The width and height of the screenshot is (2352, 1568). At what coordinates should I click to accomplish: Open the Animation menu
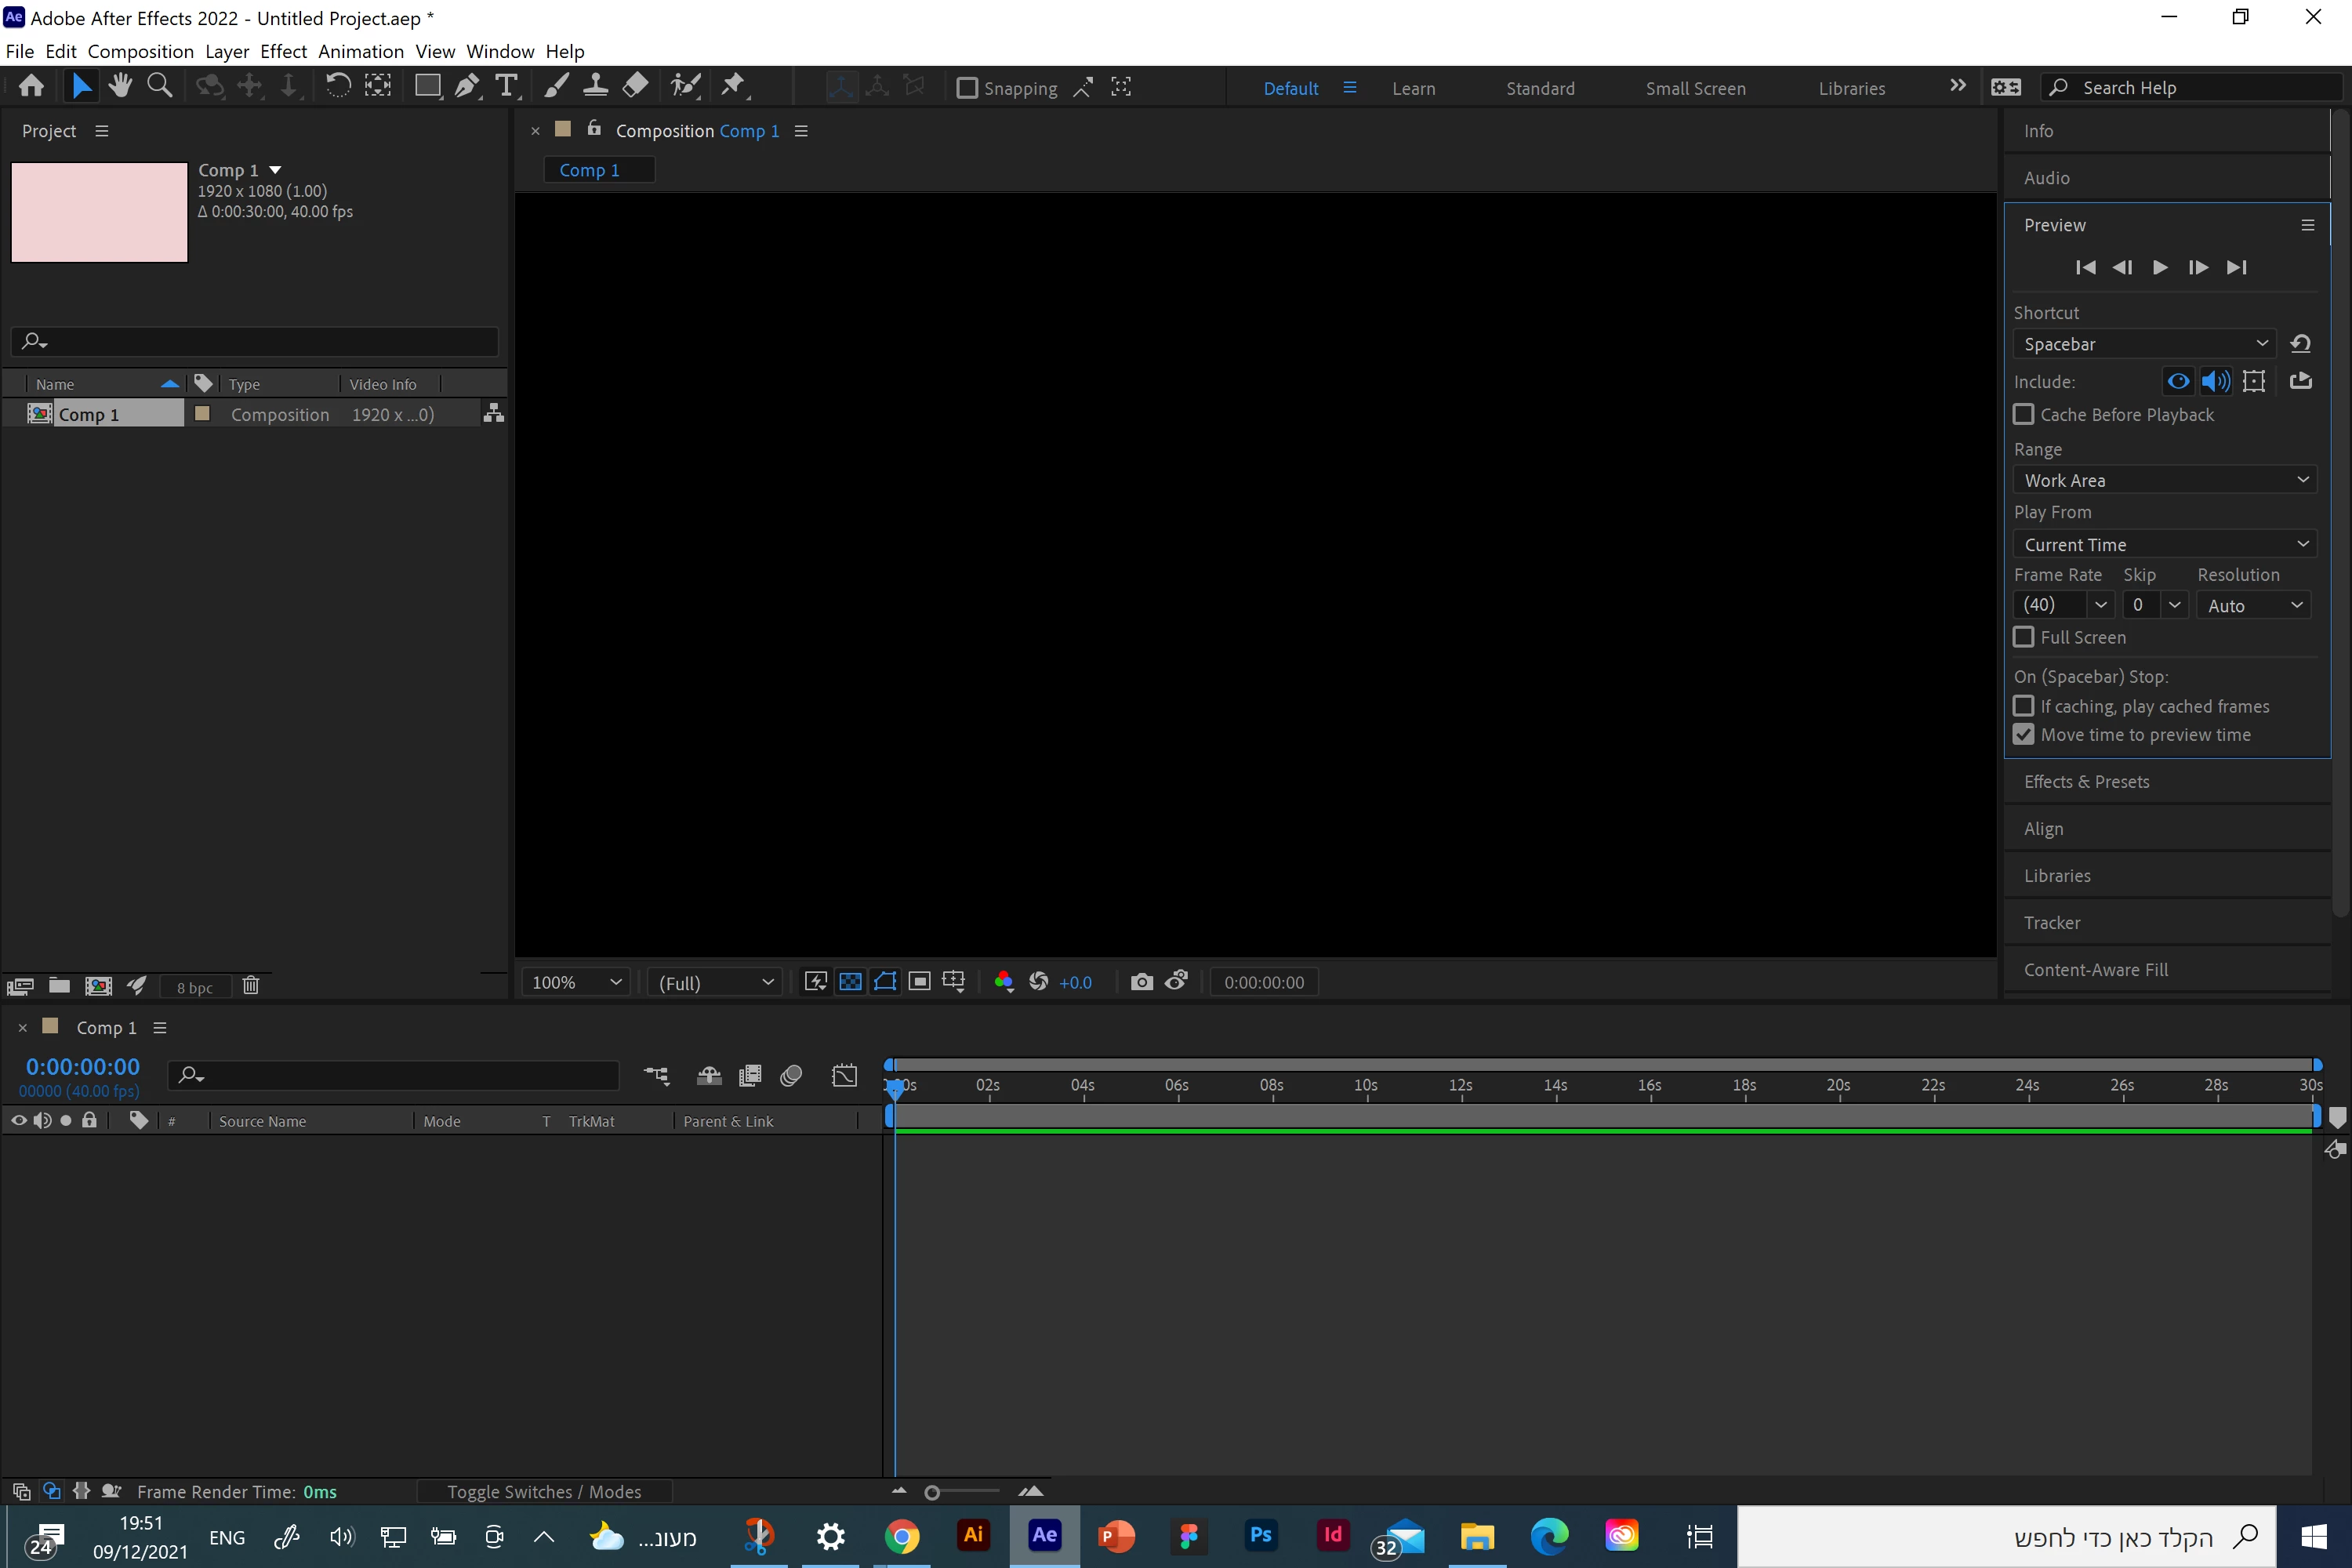pos(360,51)
